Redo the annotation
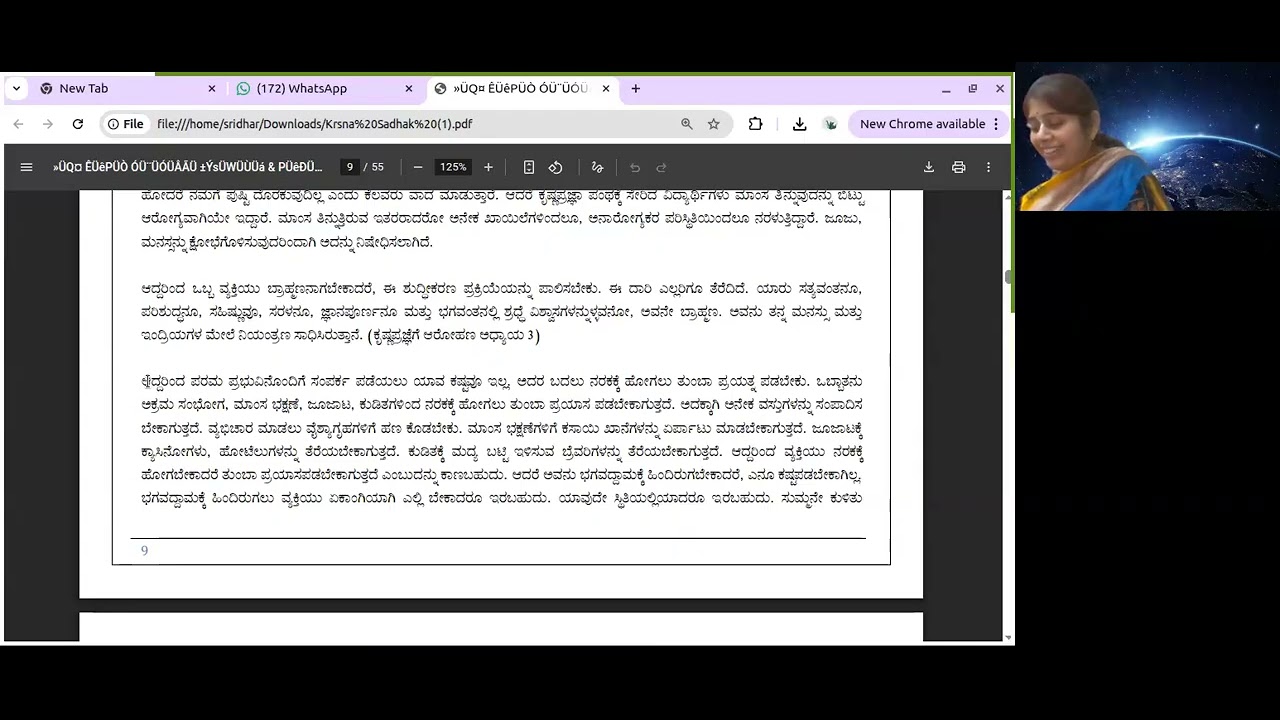This screenshot has height=720, width=1280. pyautogui.click(x=661, y=167)
